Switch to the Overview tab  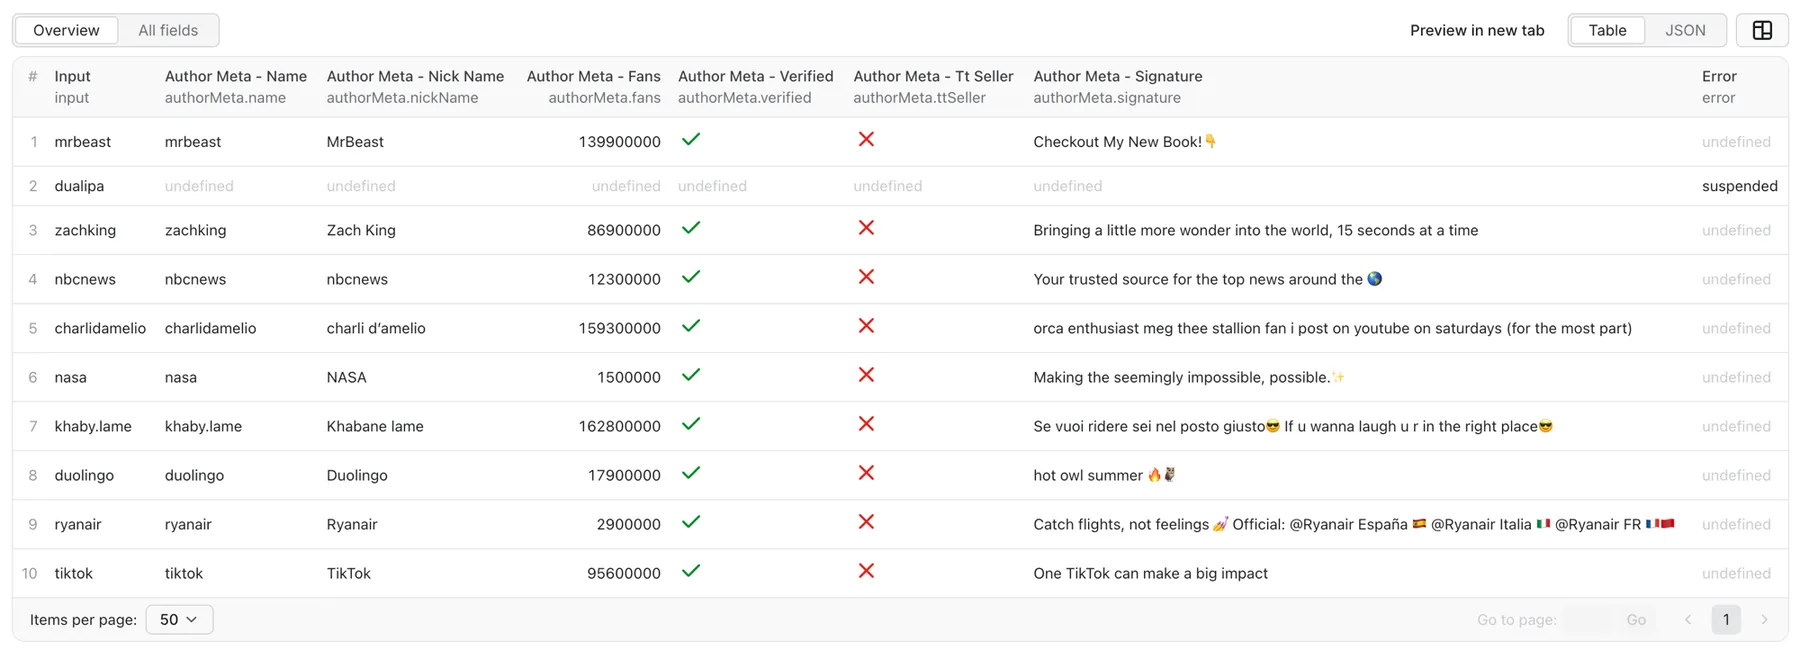66,30
